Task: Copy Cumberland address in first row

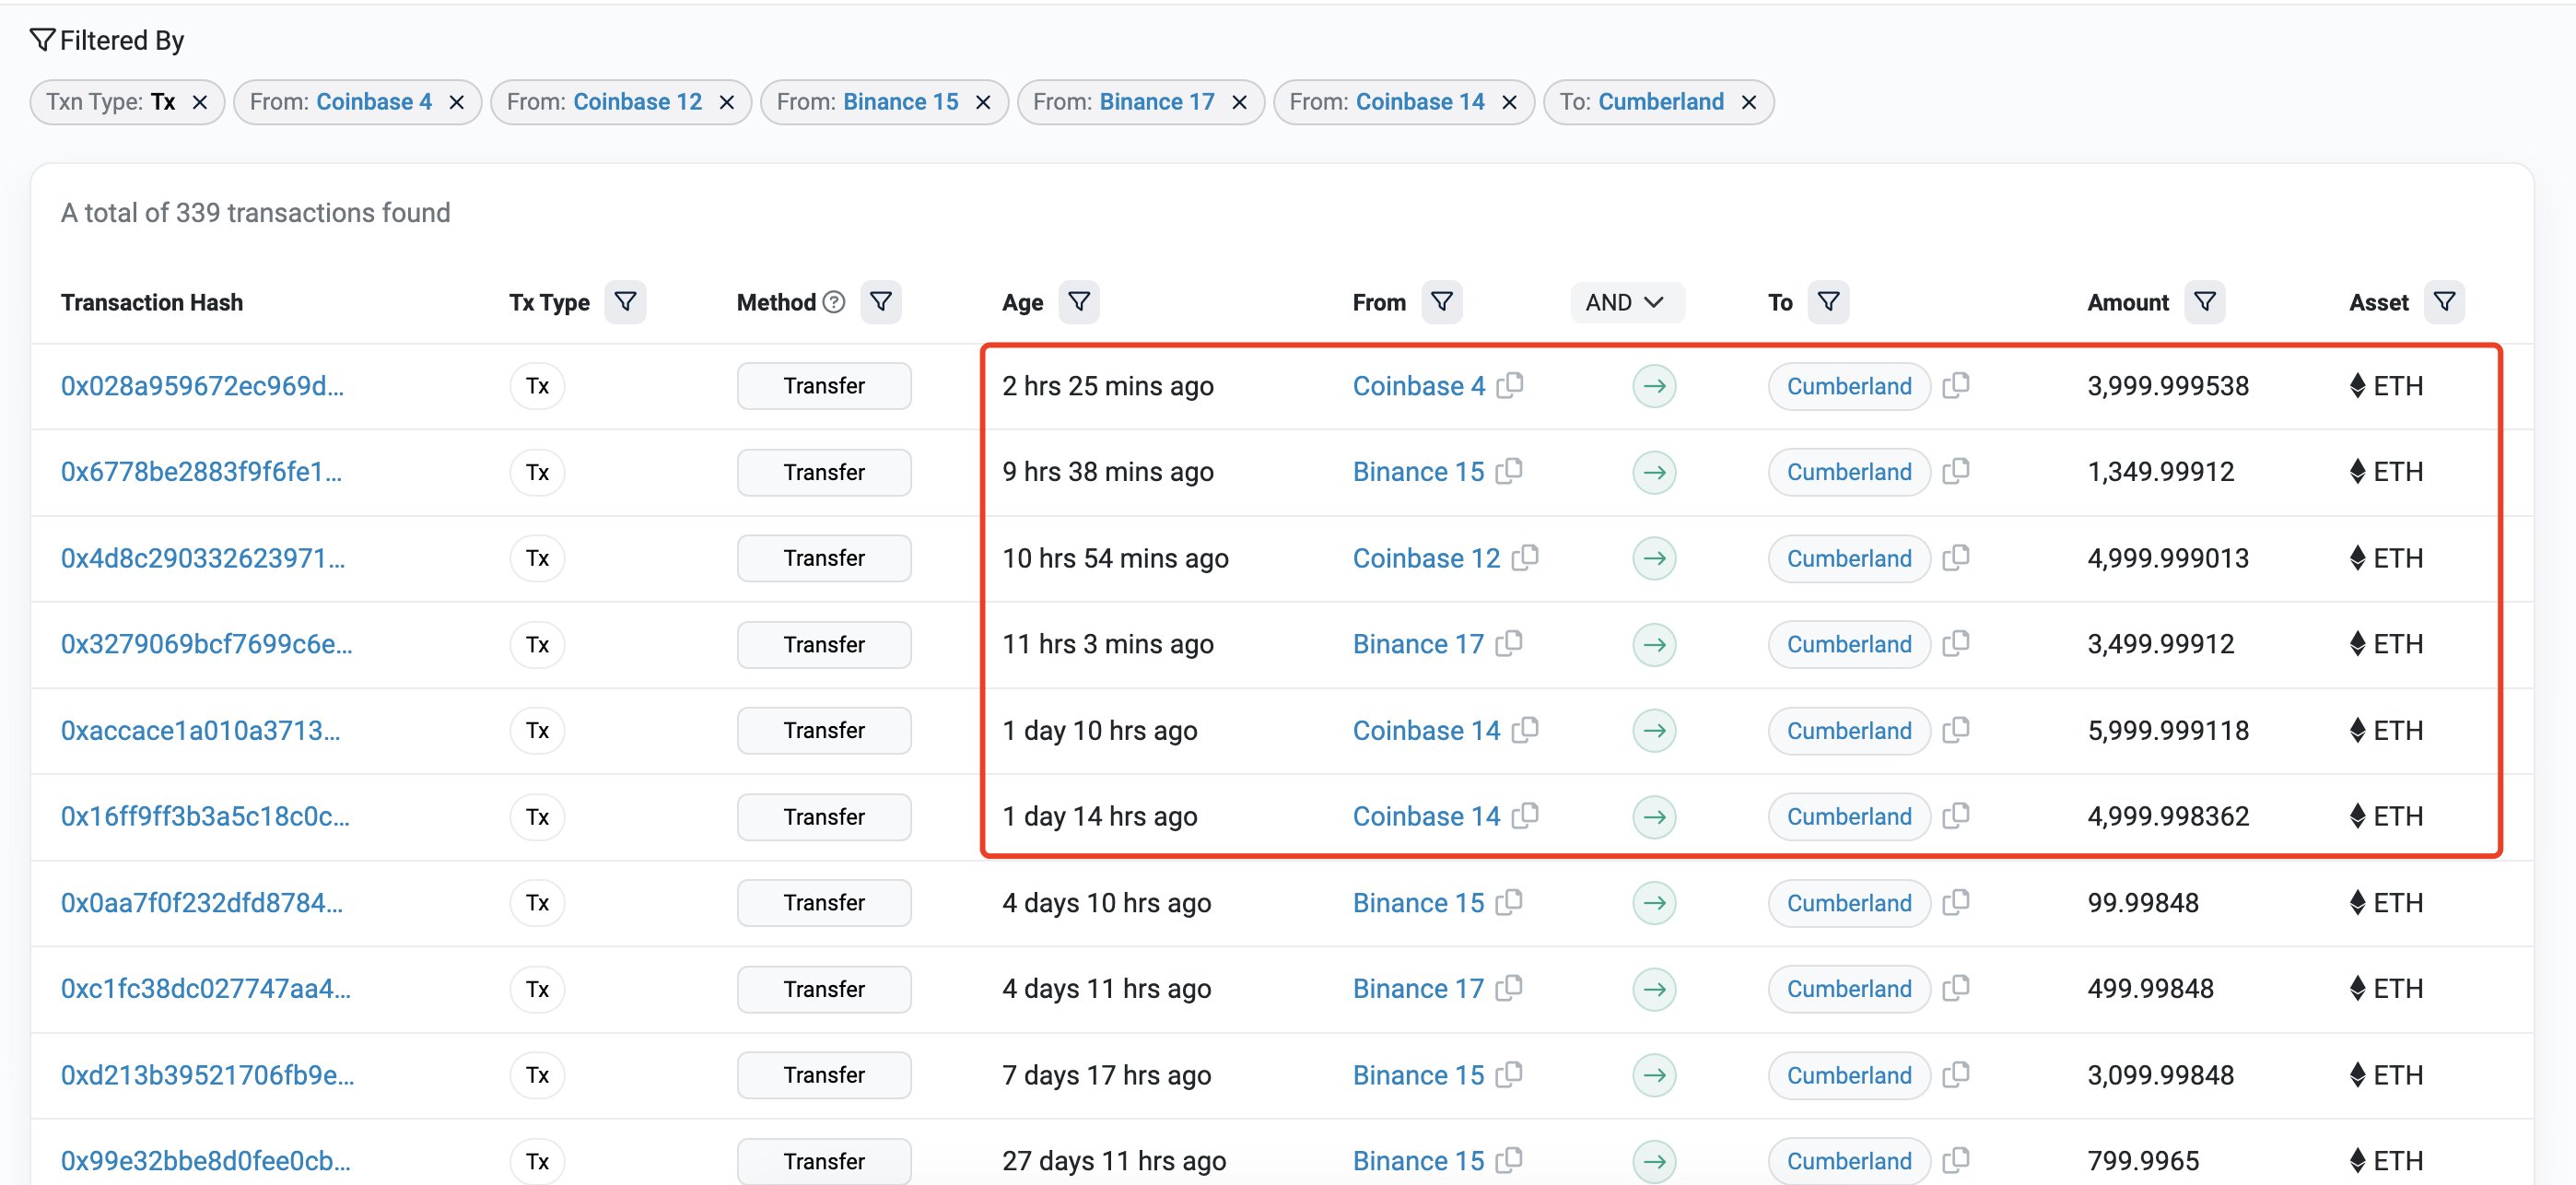Action: 1956,385
